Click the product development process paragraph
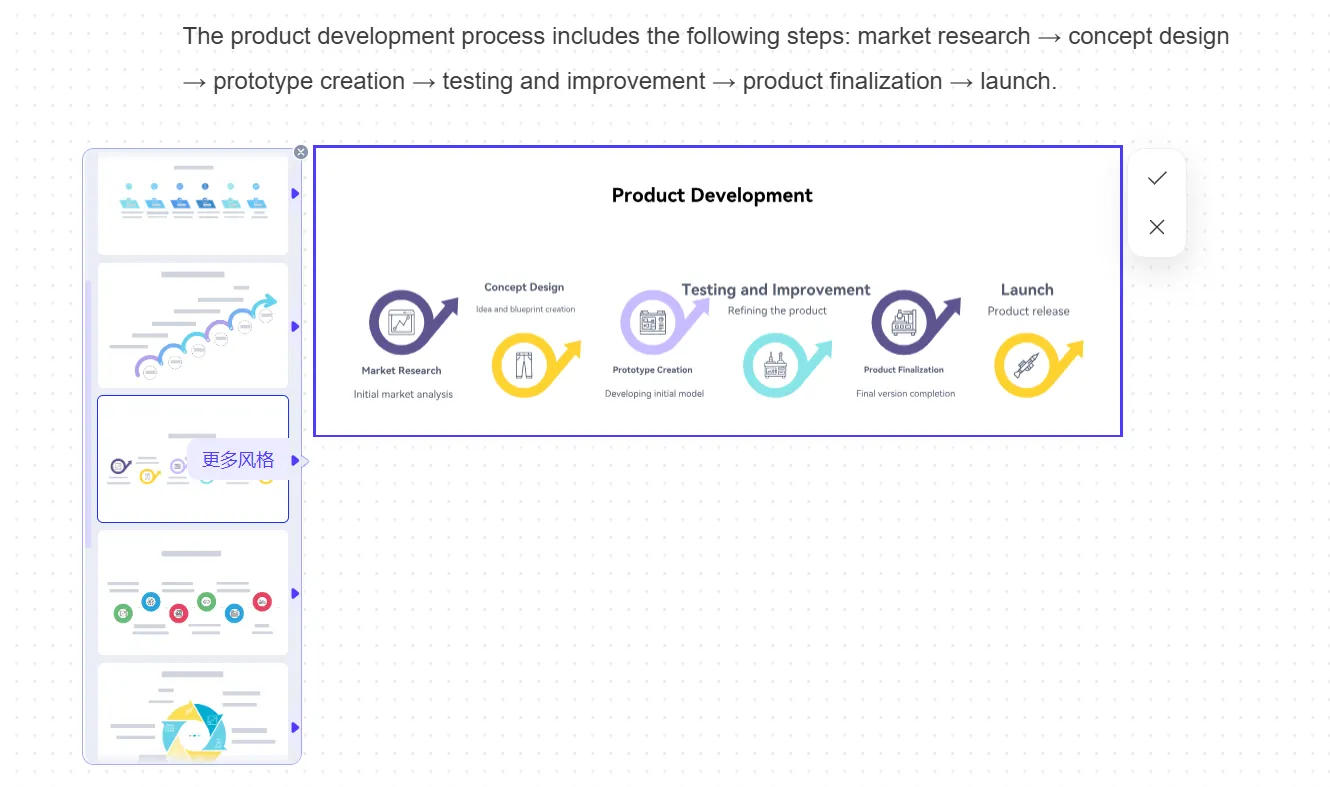 coord(705,58)
